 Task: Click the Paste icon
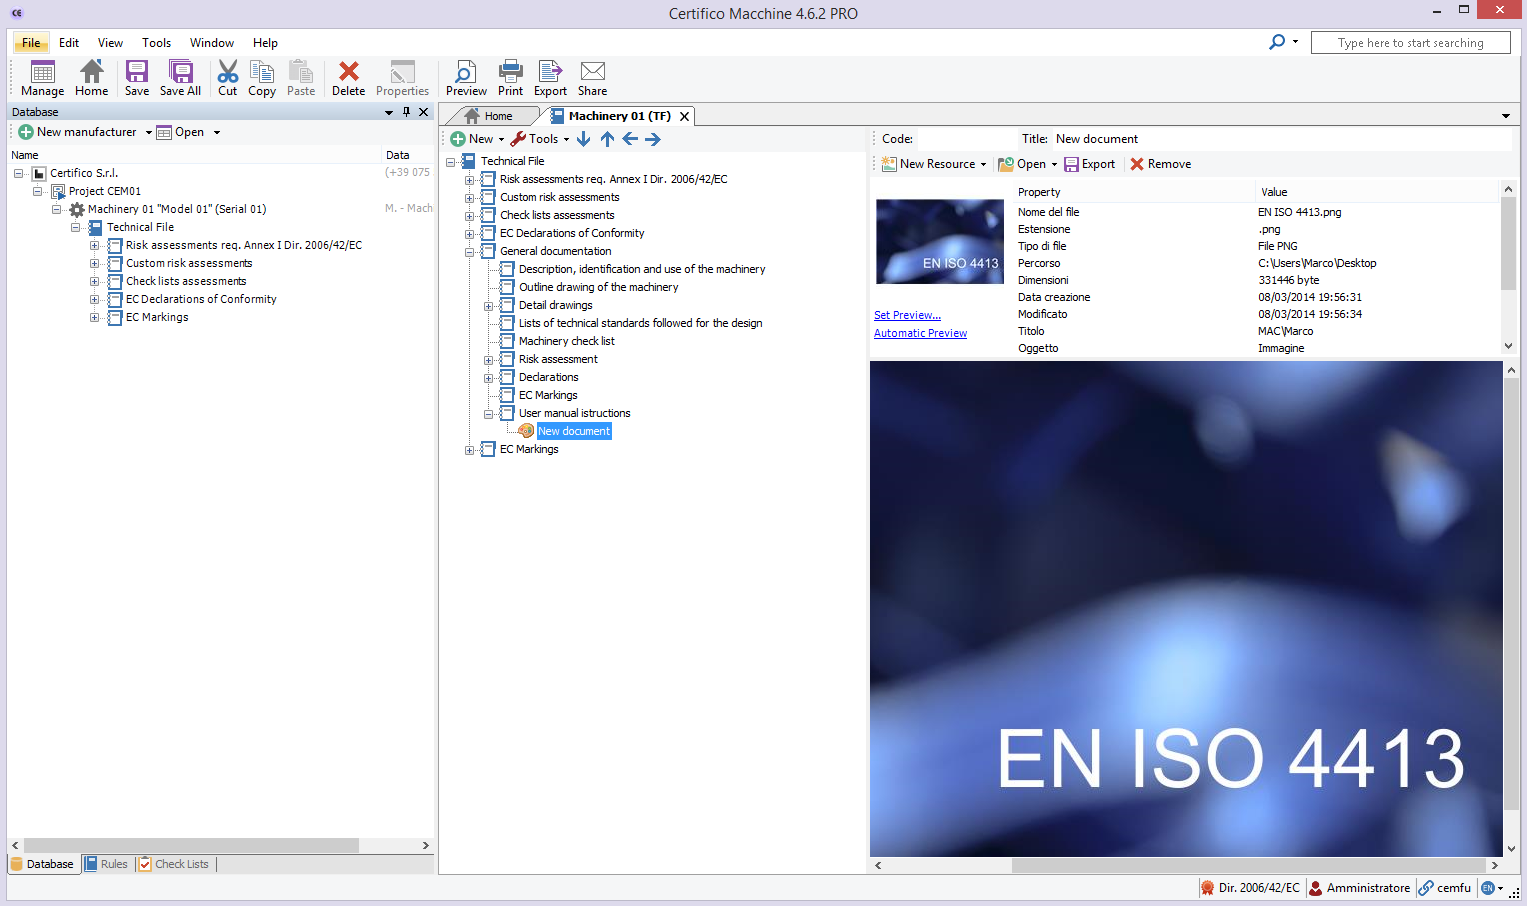[301, 78]
